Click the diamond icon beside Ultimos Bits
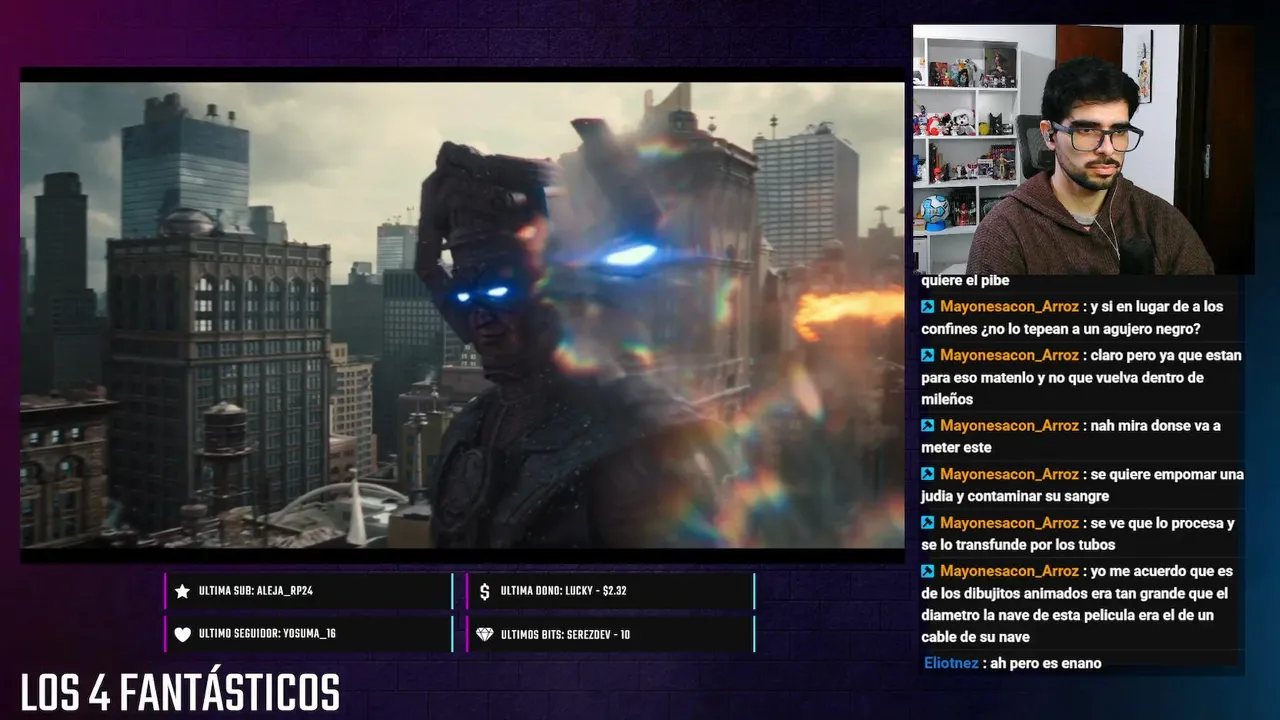 pos(485,634)
